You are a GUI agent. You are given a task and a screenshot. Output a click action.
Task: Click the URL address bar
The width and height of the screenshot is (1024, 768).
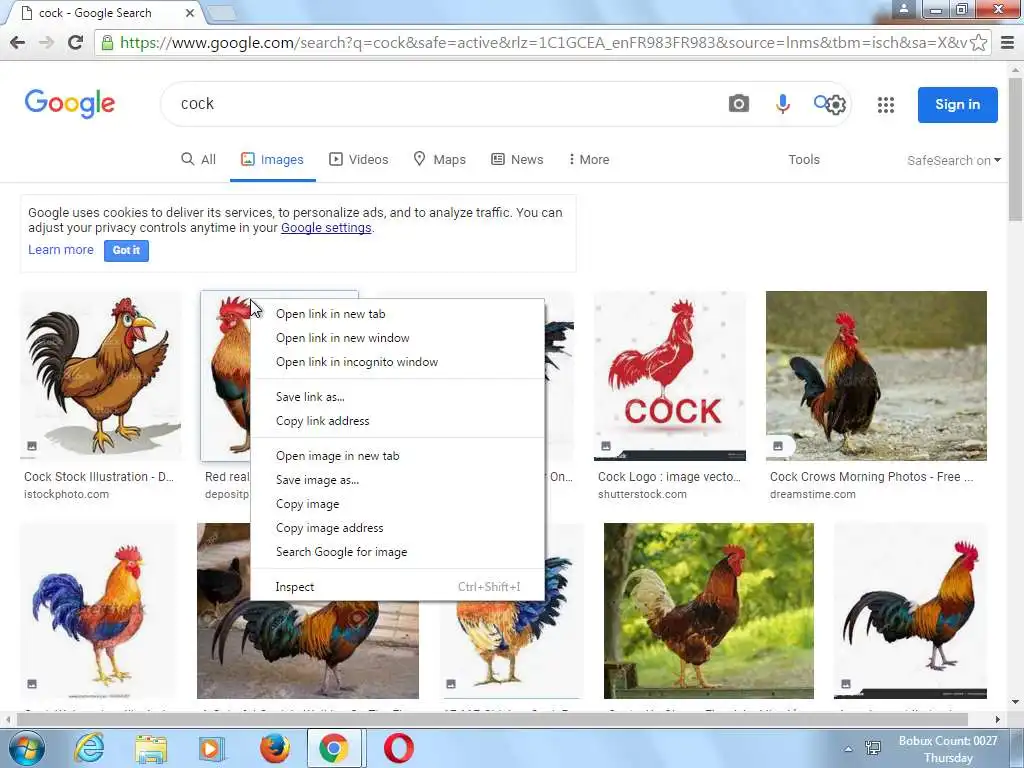point(542,43)
